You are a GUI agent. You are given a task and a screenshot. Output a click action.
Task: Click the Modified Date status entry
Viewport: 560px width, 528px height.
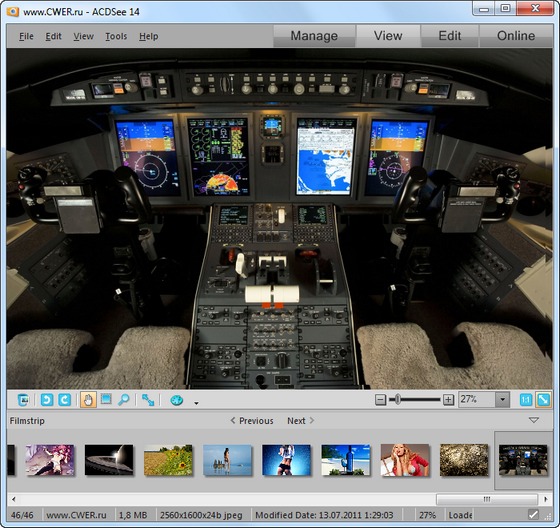pos(324,515)
